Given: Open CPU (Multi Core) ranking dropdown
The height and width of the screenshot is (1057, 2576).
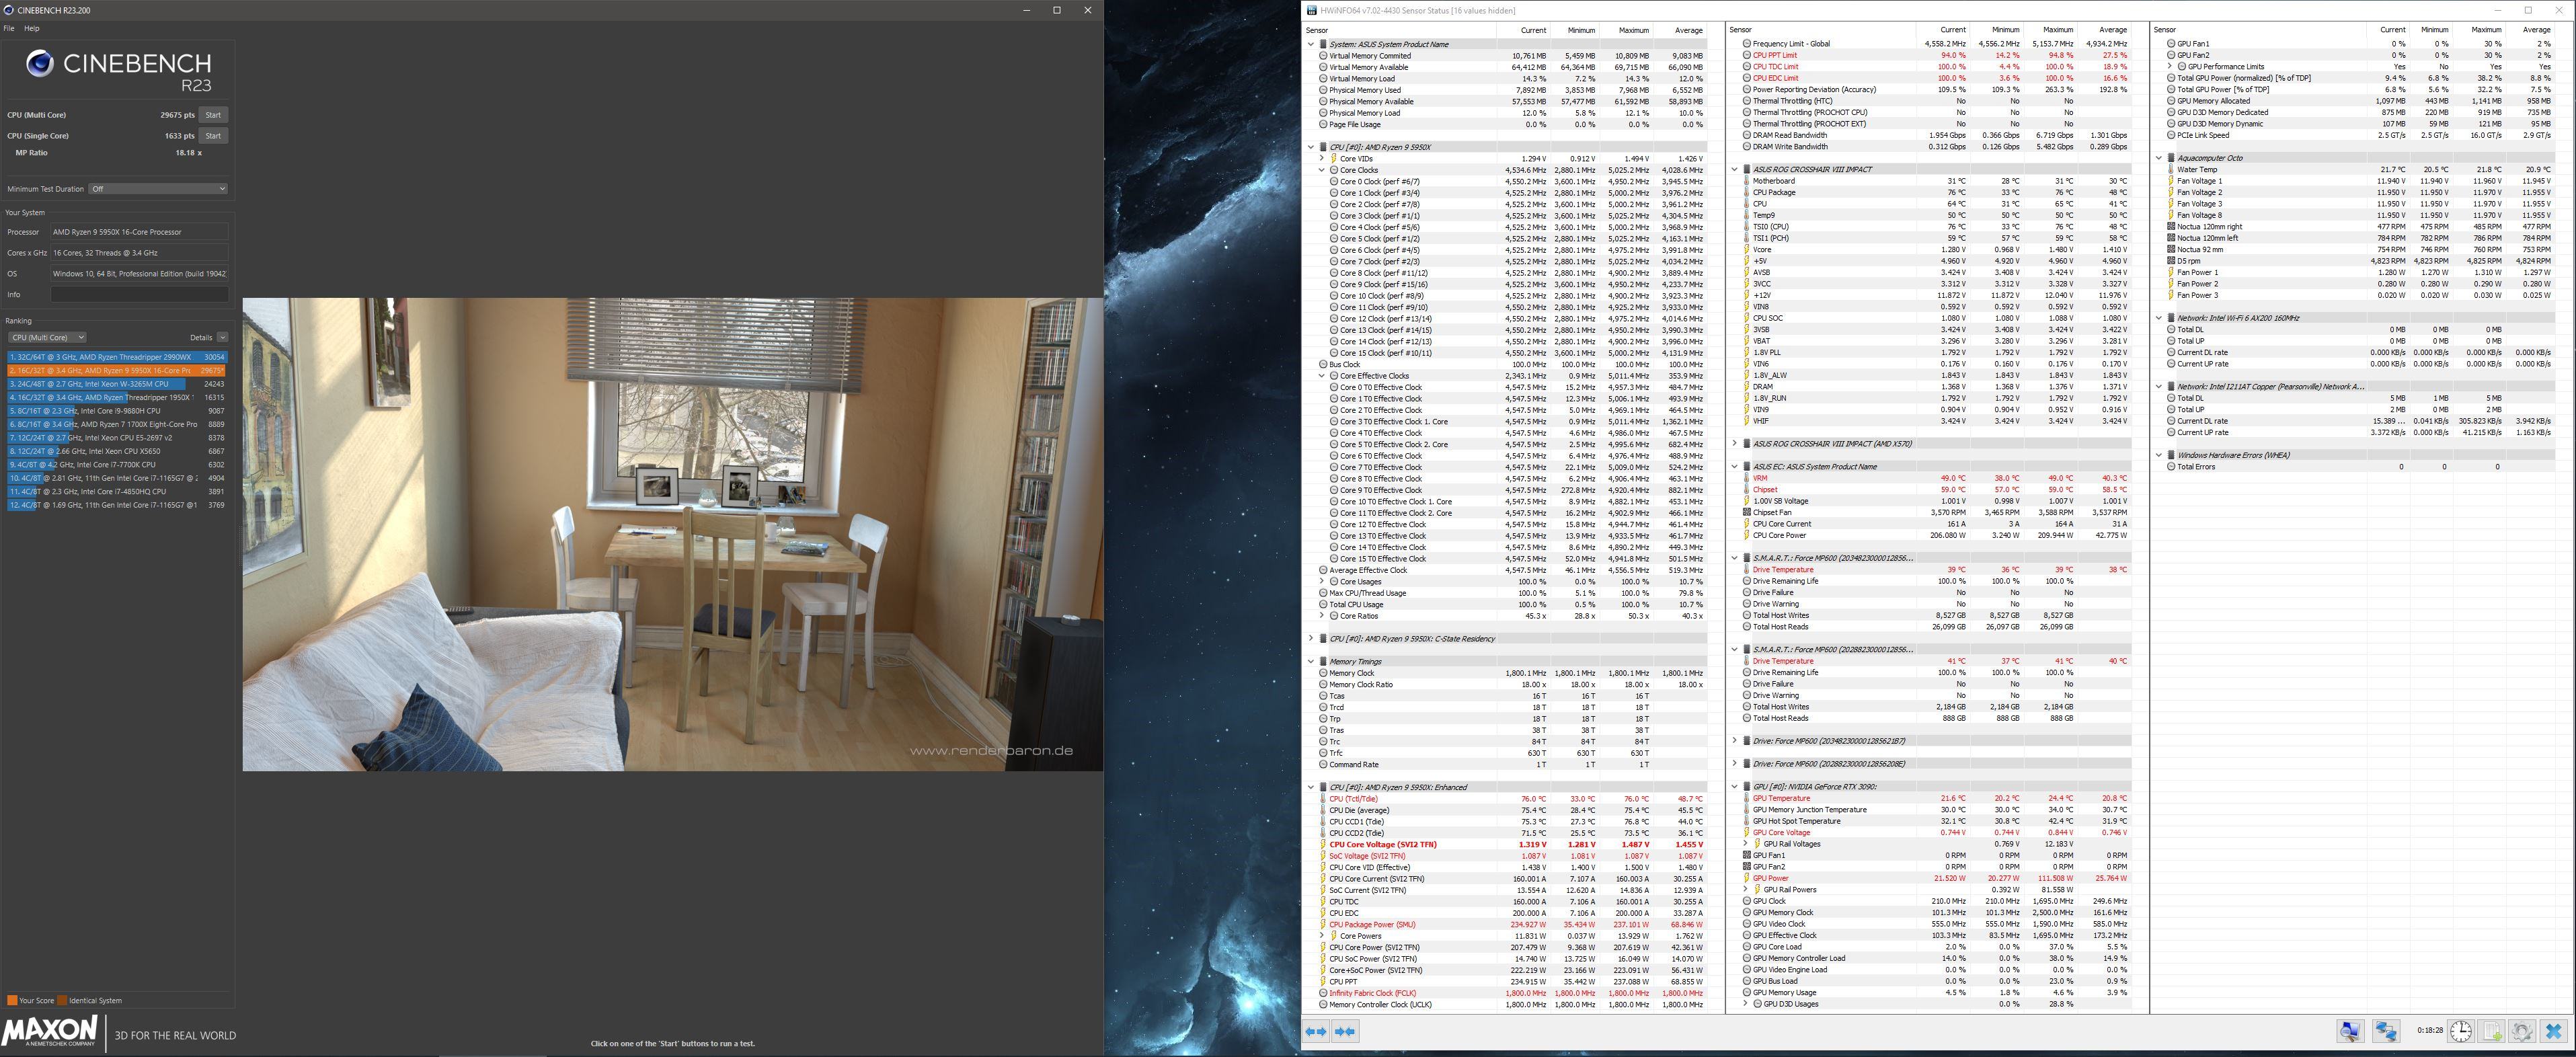Looking at the screenshot, I should 47,337.
